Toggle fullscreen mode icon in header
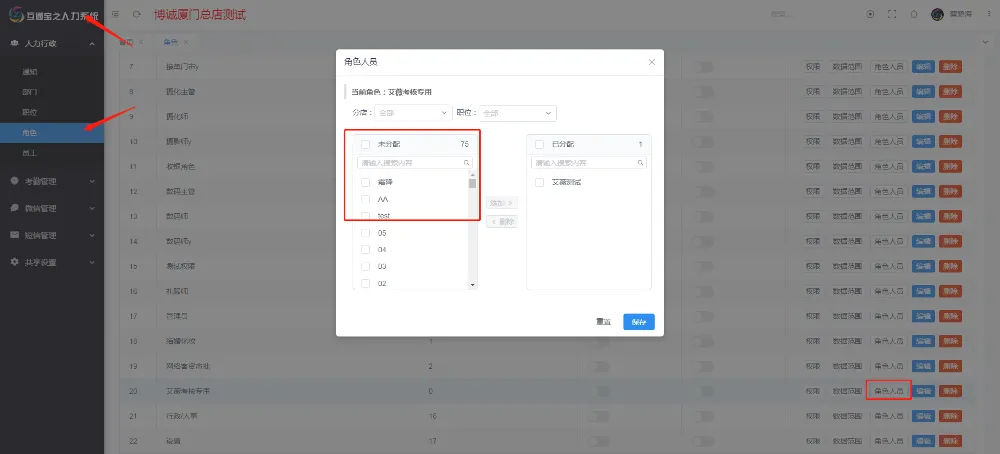Screen dimensions: 1000x454 click(892, 14)
